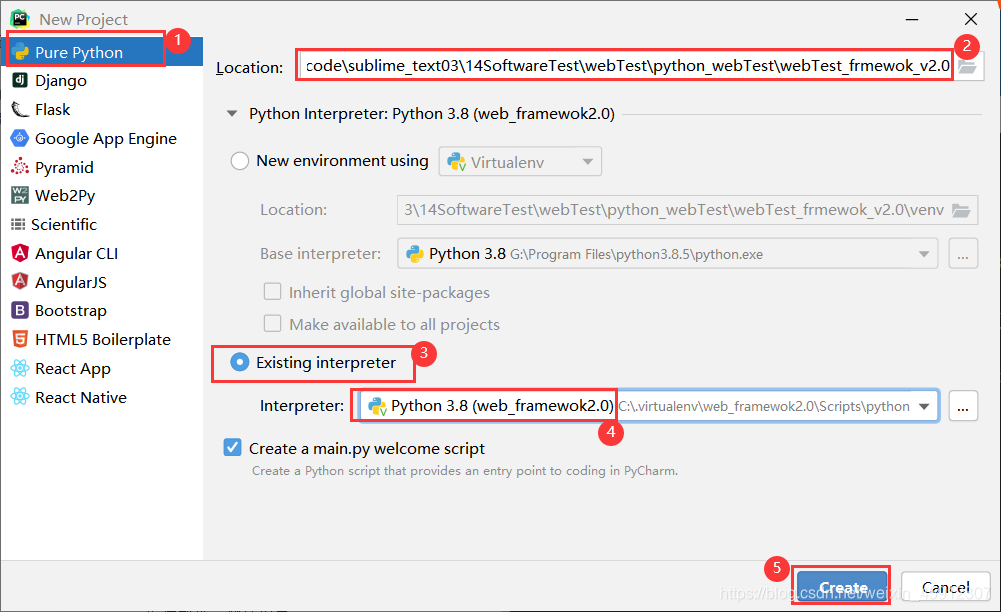Click ellipsis button beside Base interpreter
Viewport: 1001px width, 612px height.
click(x=963, y=254)
